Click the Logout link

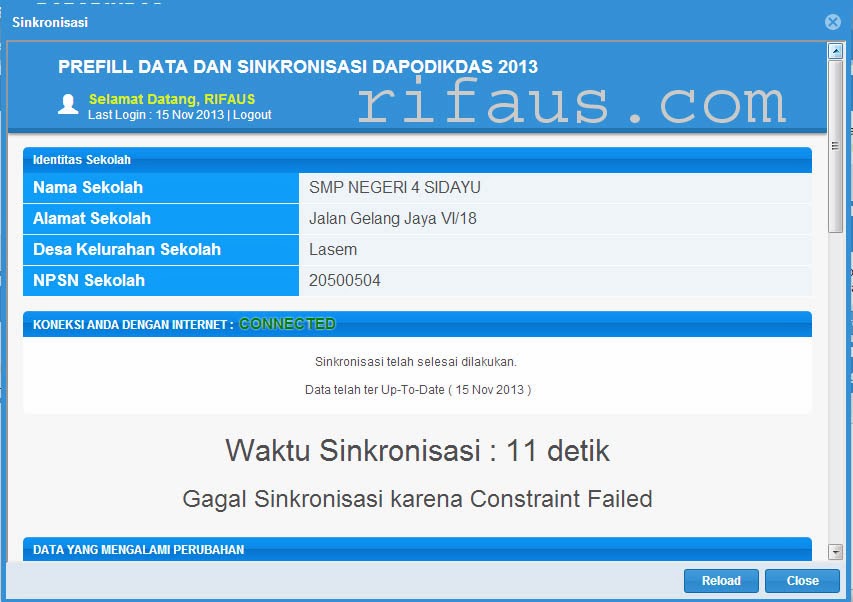point(252,115)
